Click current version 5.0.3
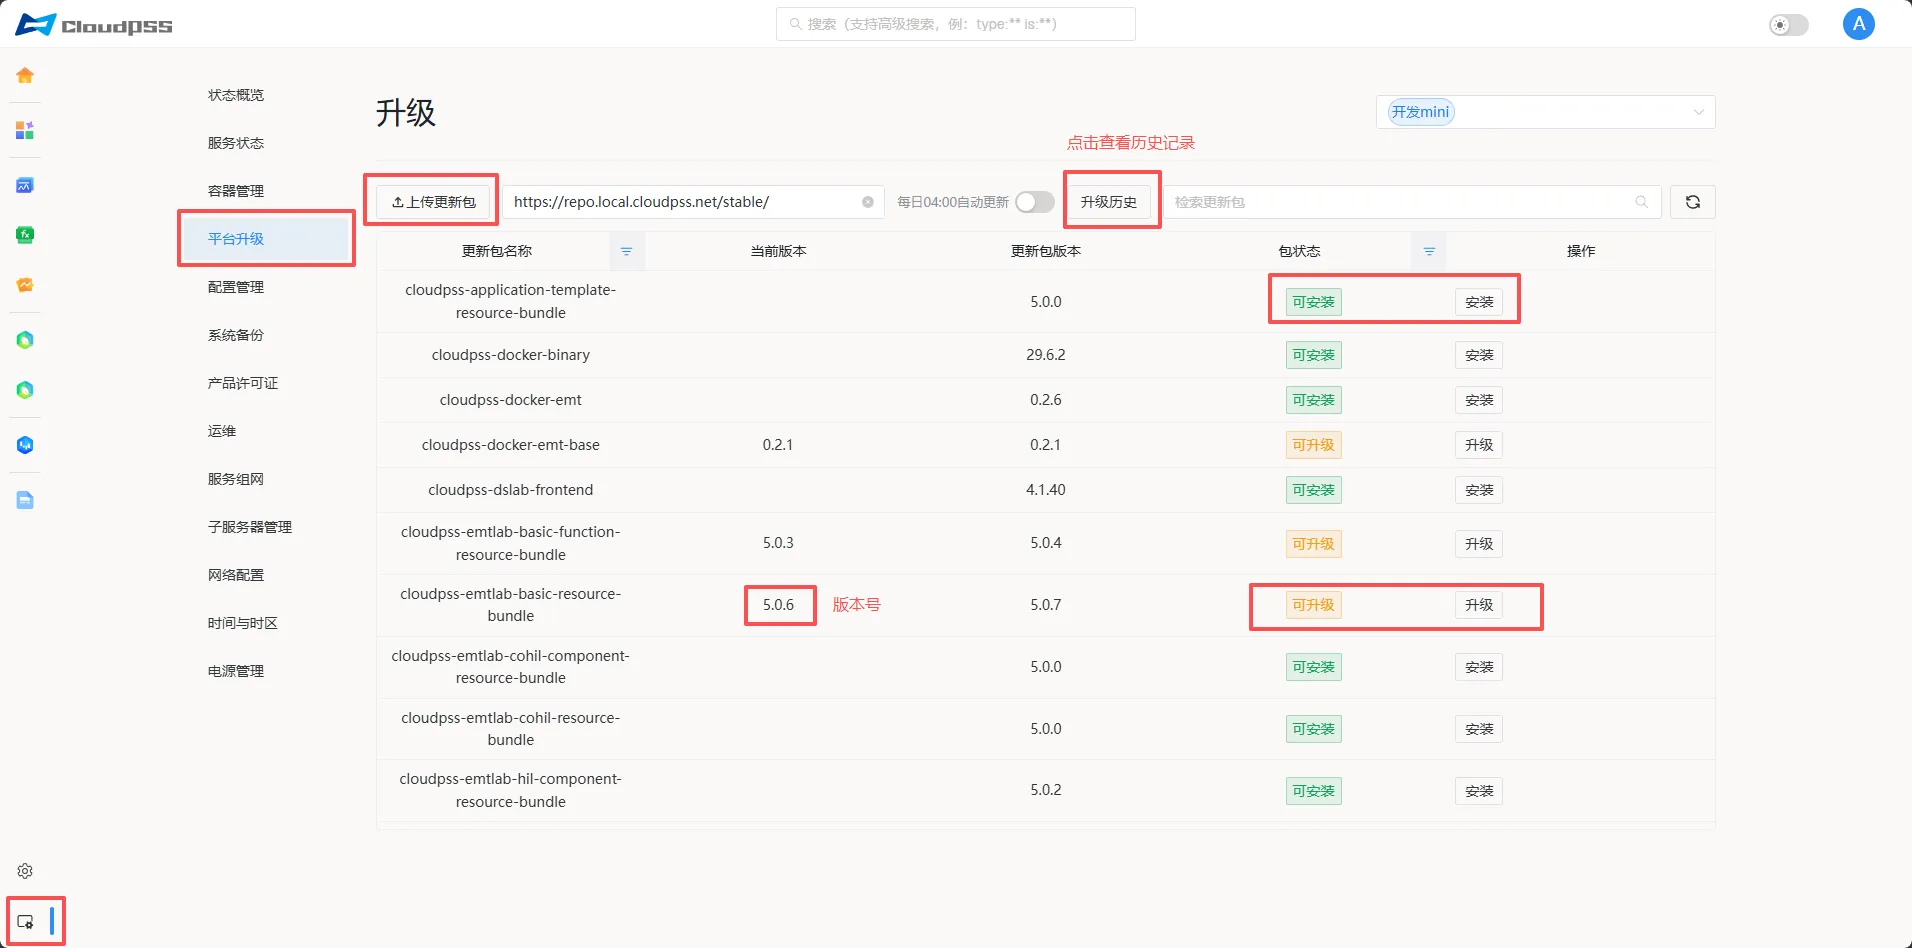Viewport: 1912px width, 948px height. pos(778,543)
